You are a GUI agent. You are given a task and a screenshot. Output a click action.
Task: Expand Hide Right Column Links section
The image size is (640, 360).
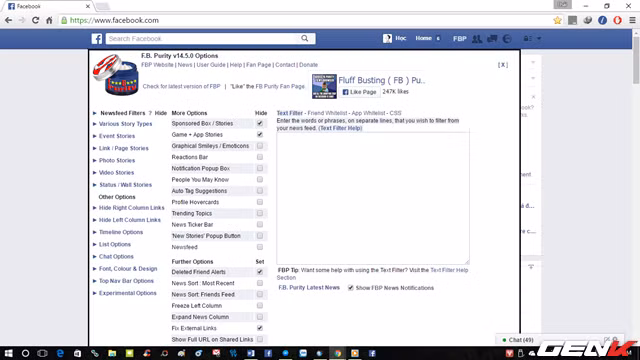coord(131,208)
